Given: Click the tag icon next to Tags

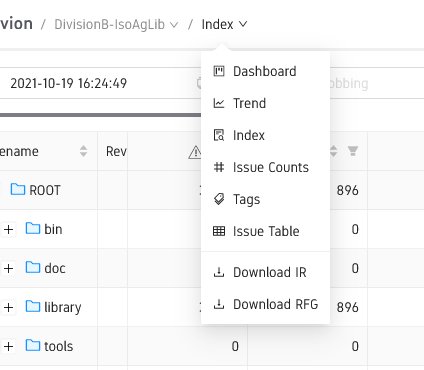Looking at the screenshot, I should 219,199.
